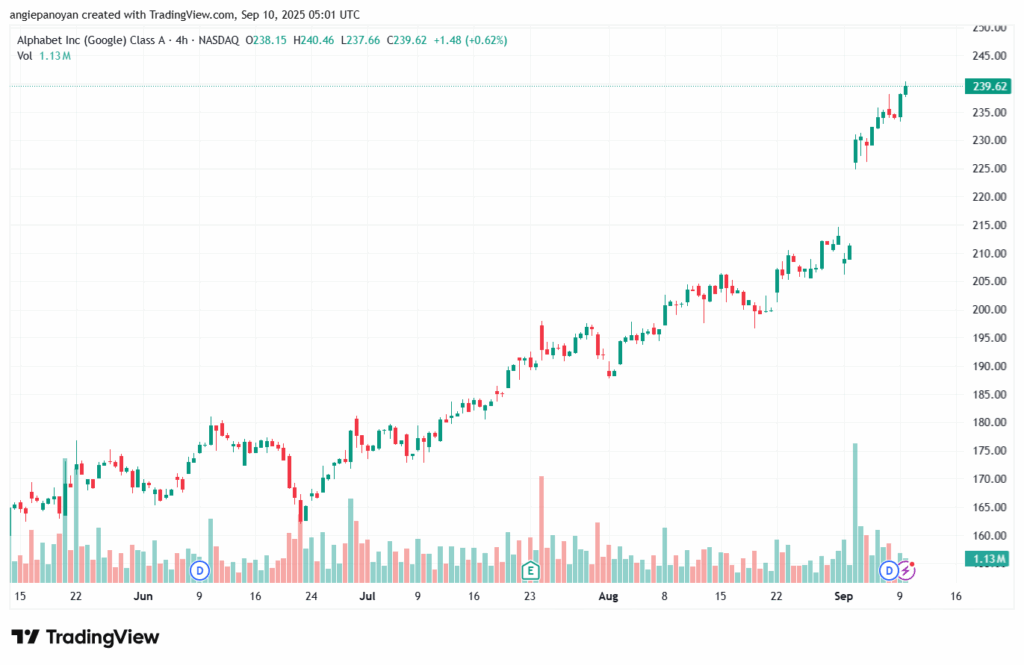This screenshot has height=665, width=1024.
Task: Click the 1.13M volume axis label
Action: click(x=987, y=559)
